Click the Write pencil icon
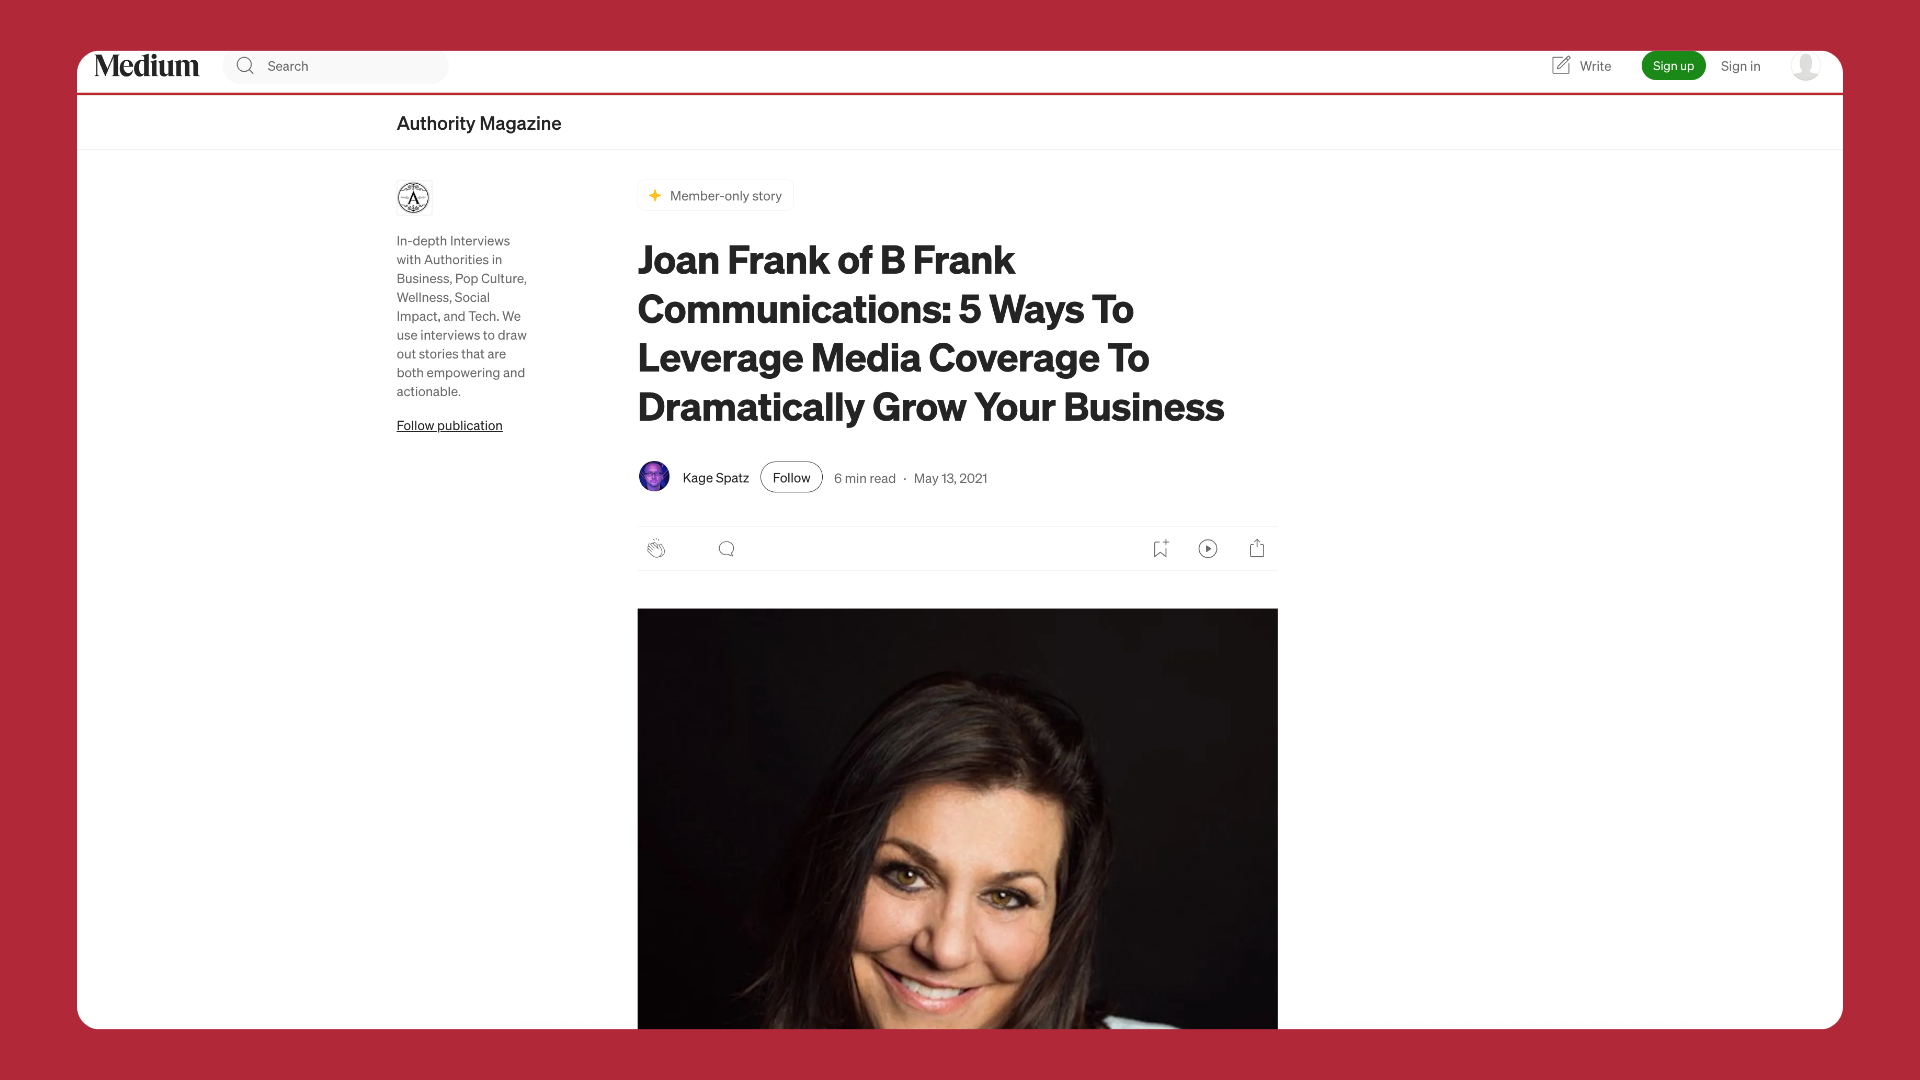 click(1561, 66)
